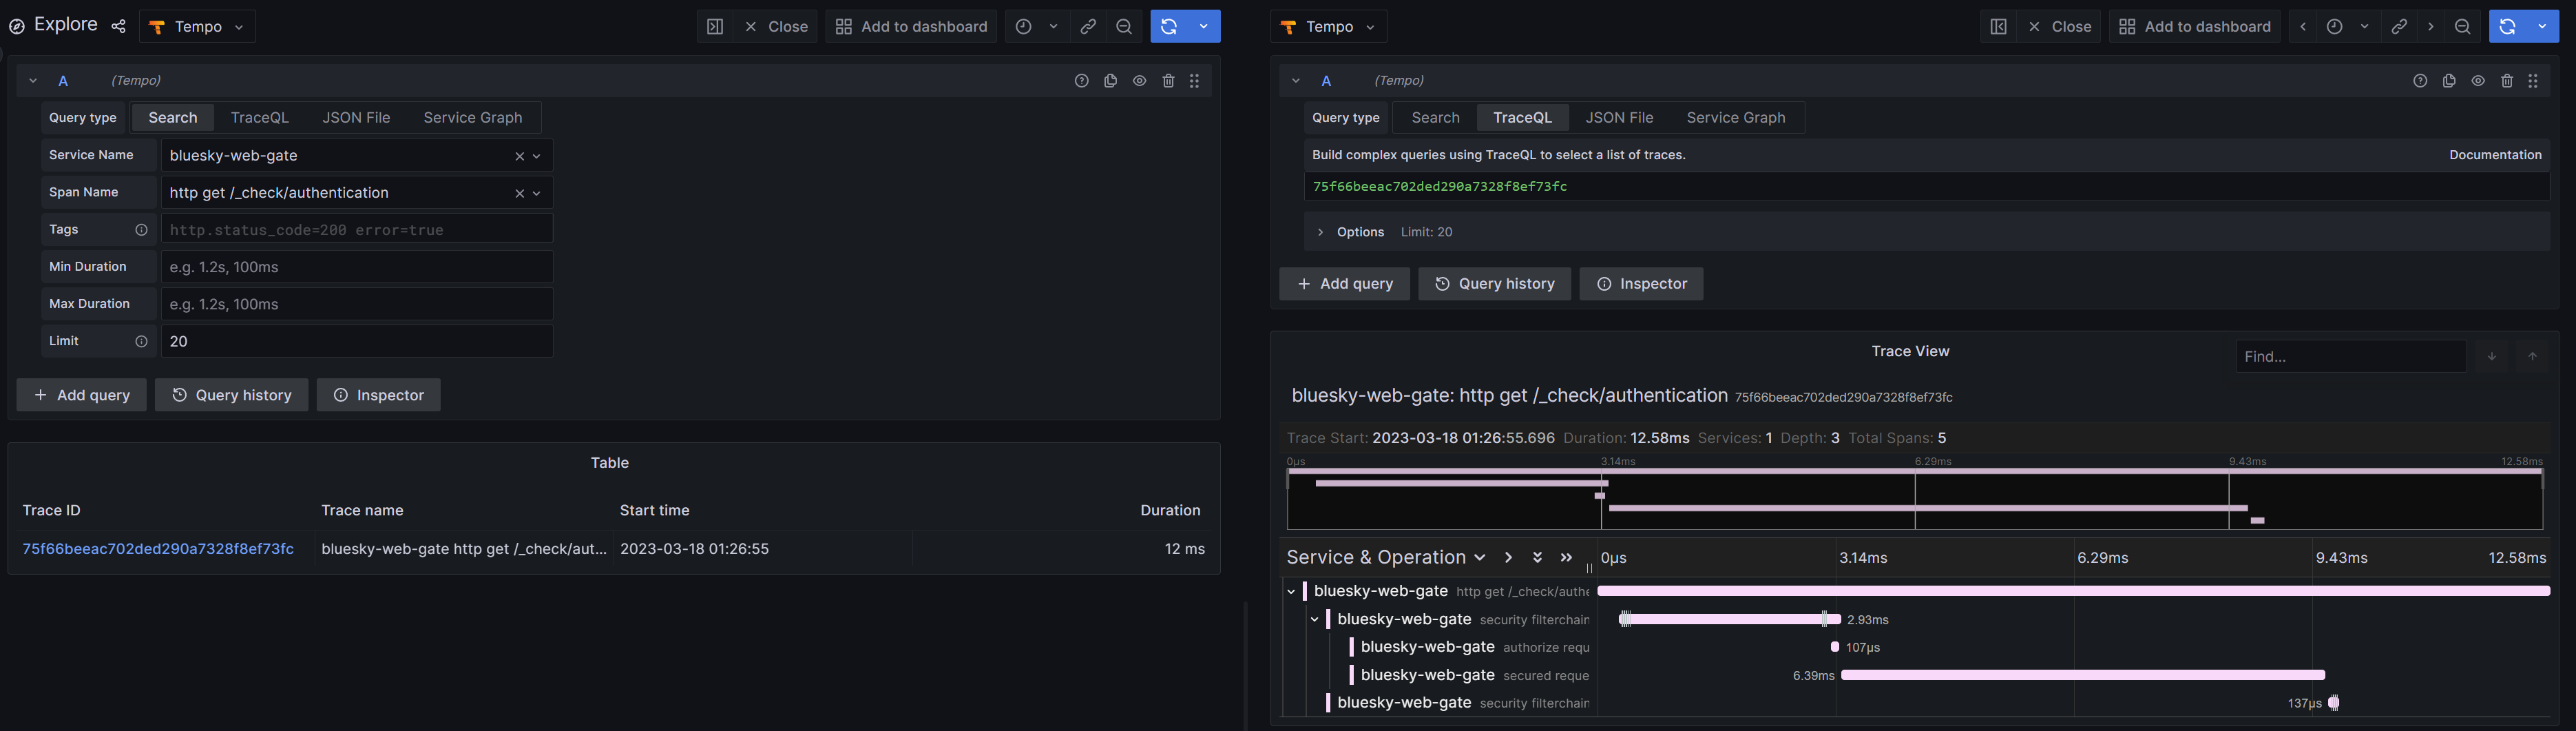Toggle query A visibility in right pane
This screenshot has width=2576, height=731.
point(2478,81)
